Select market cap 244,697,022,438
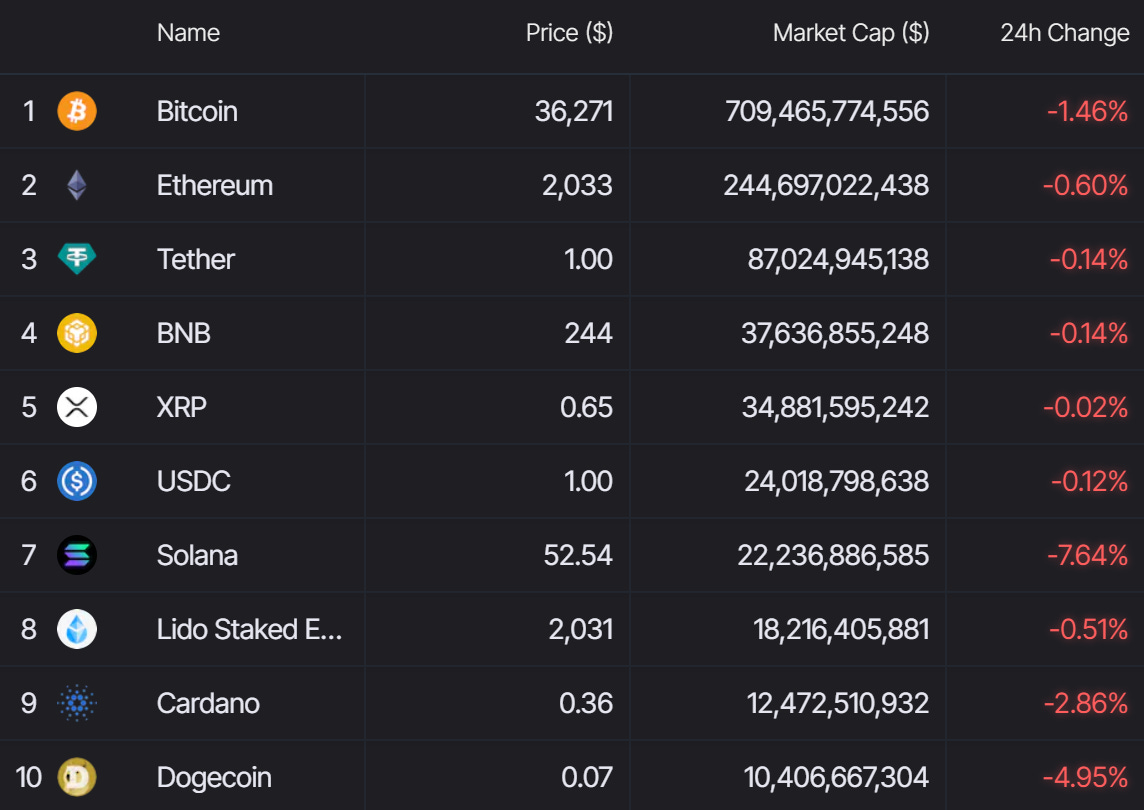The width and height of the screenshot is (1144, 810). click(826, 185)
